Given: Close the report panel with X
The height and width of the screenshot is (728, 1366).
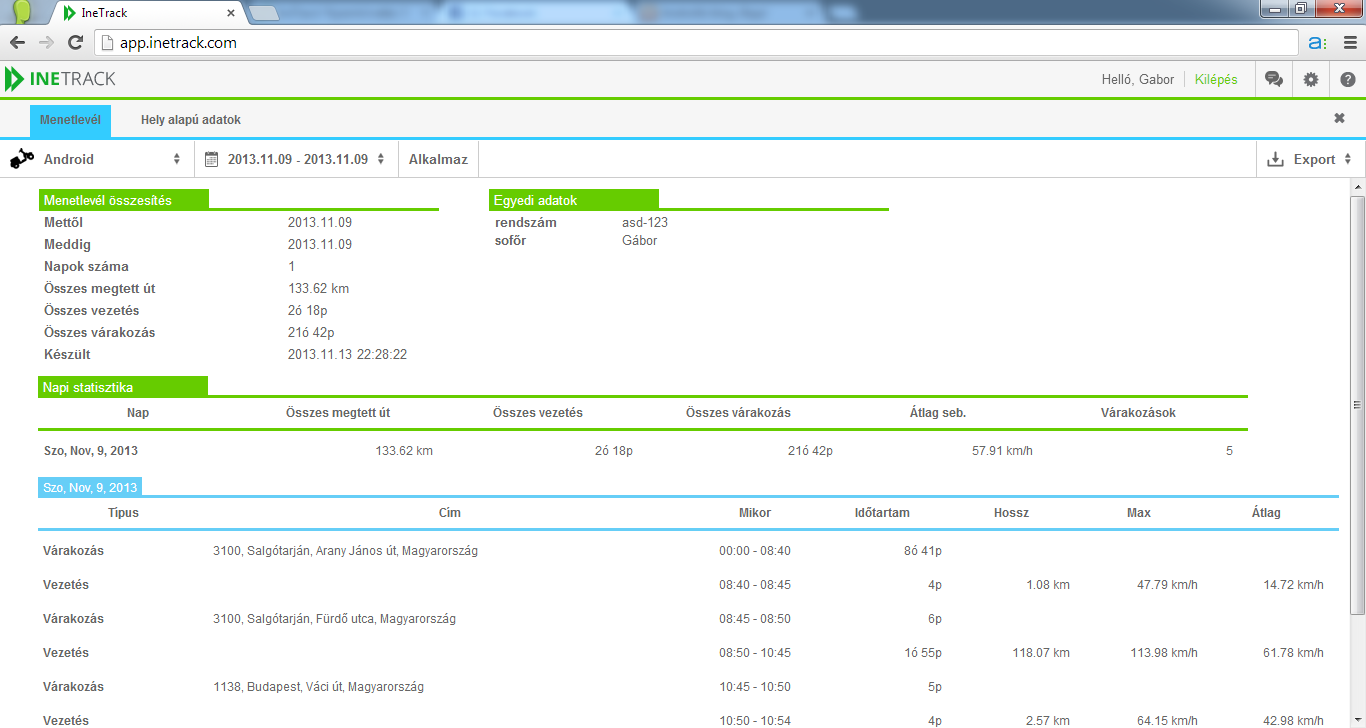Looking at the screenshot, I should (x=1339, y=118).
